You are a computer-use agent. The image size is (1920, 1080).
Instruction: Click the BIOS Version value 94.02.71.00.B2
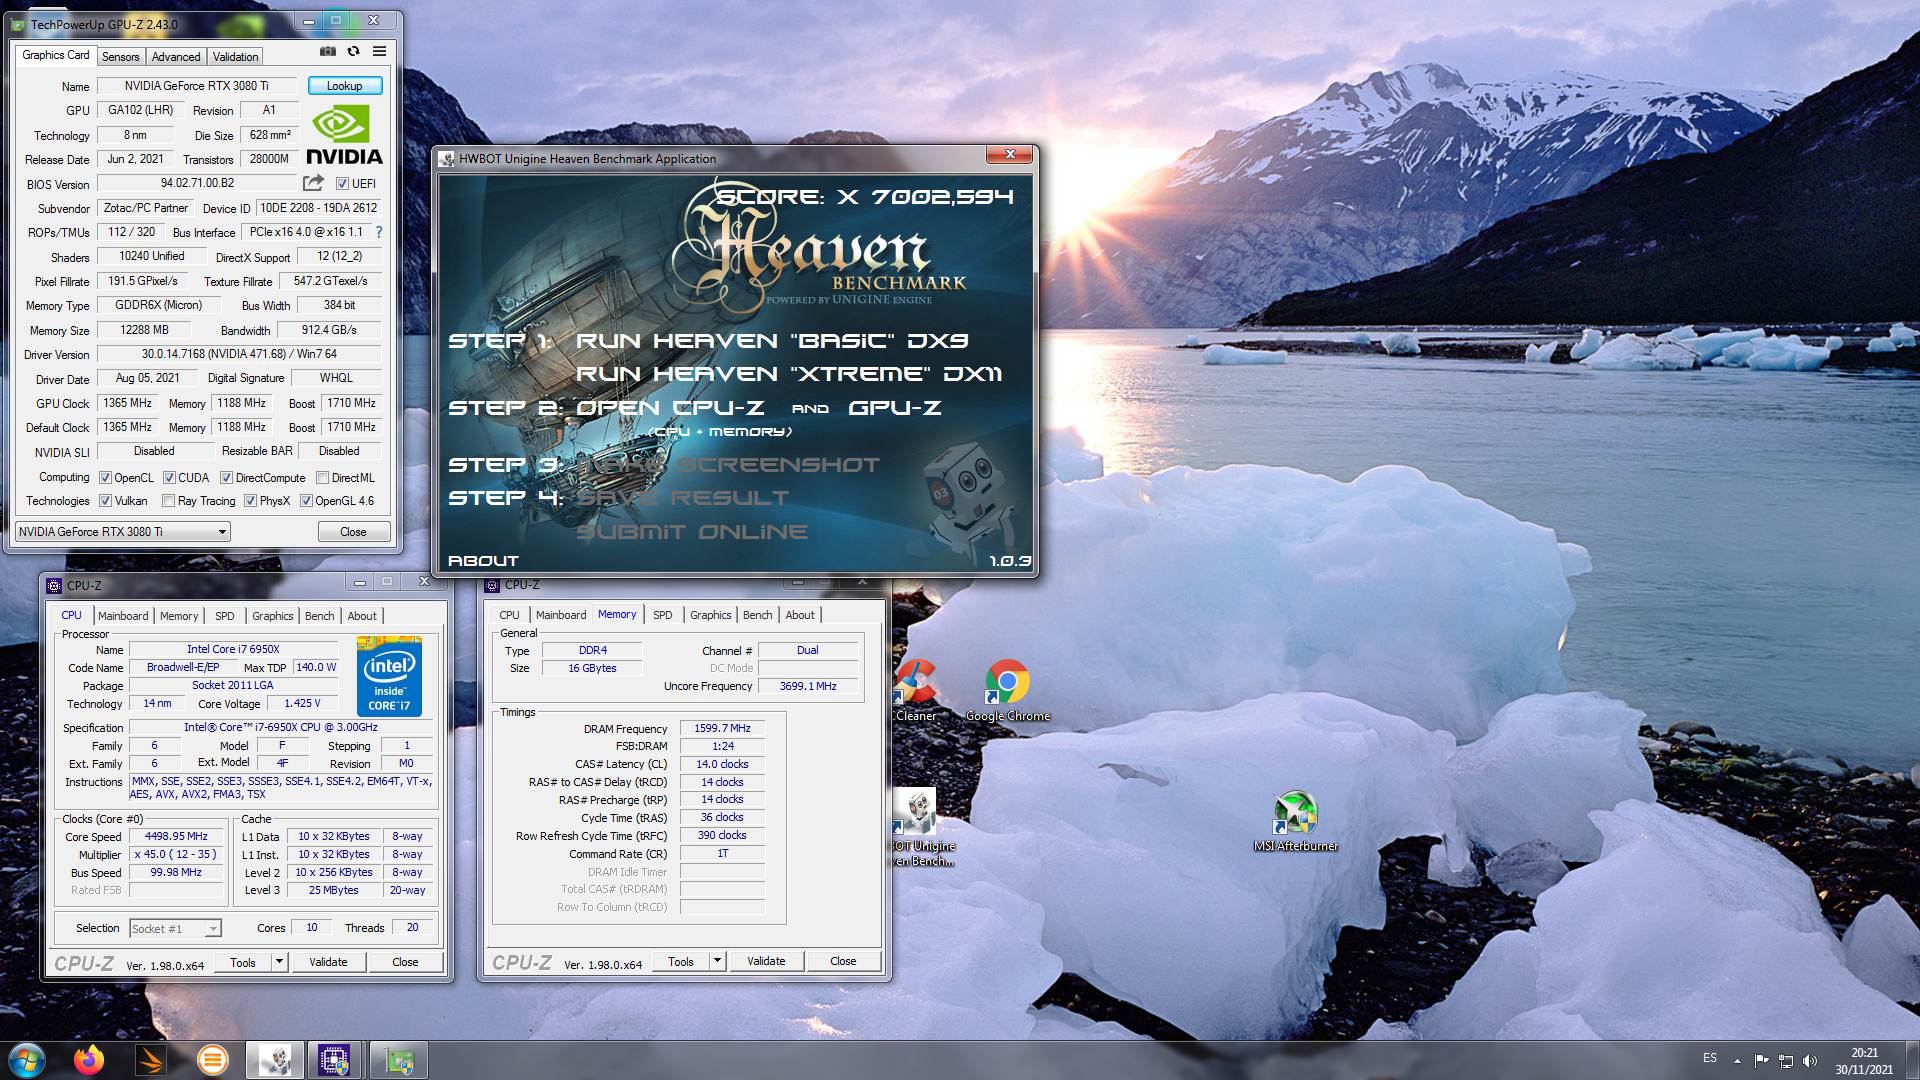[x=197, y=184]
